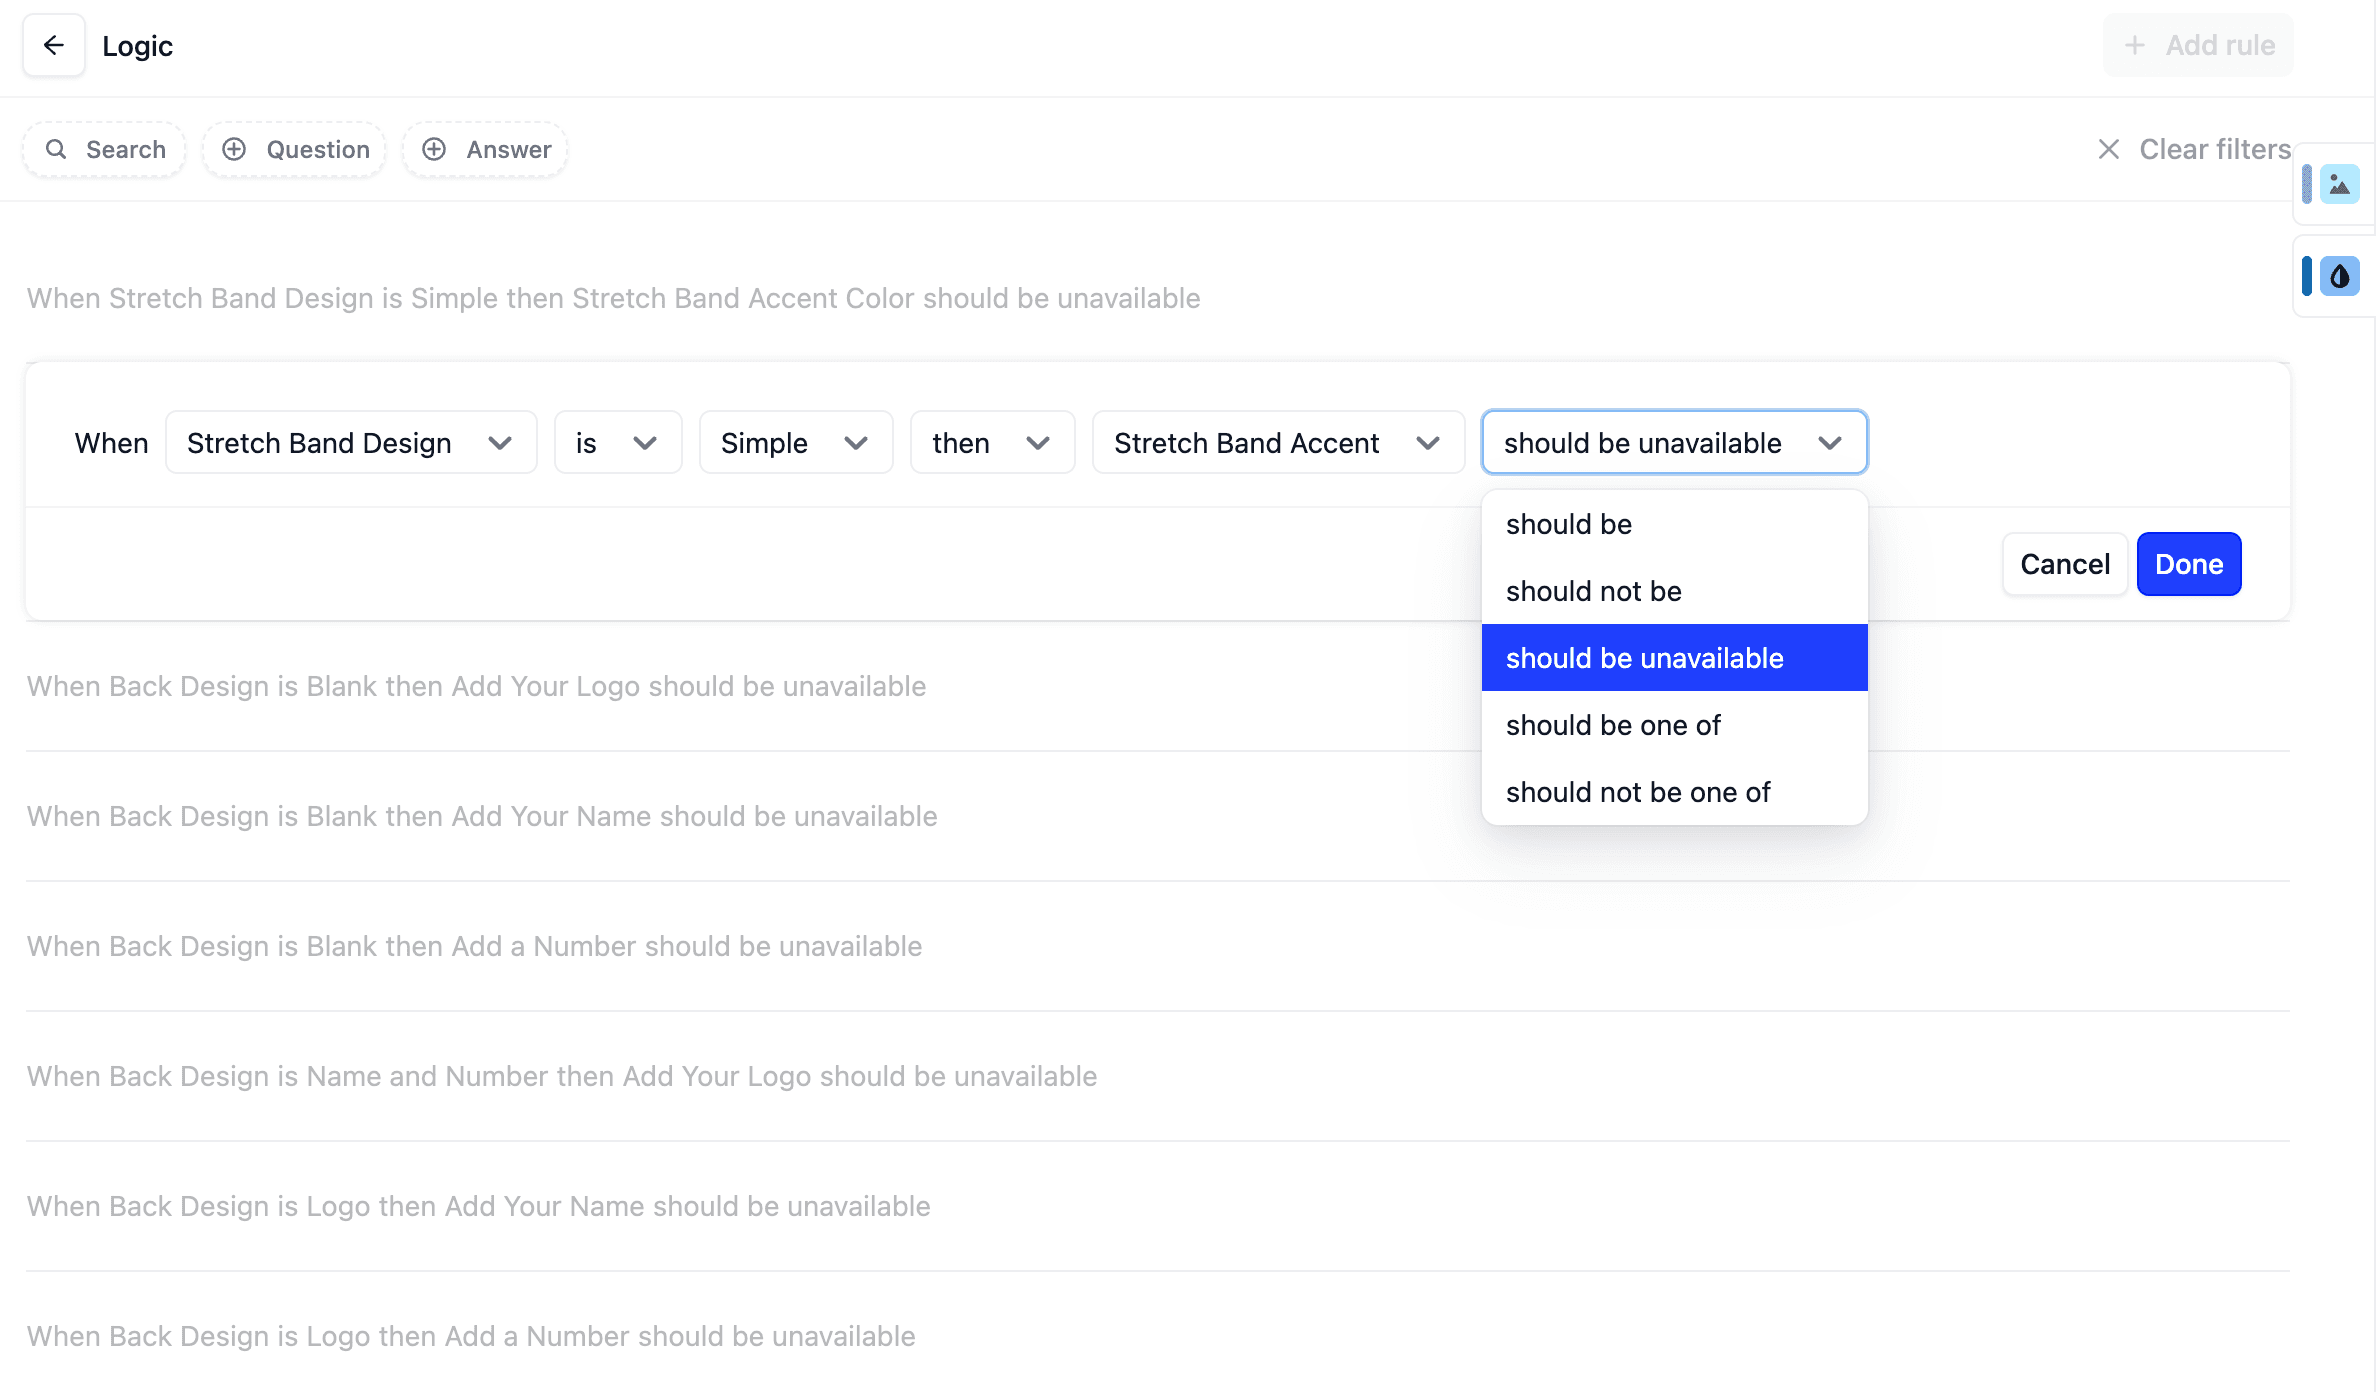Click the plus icon on Question filter

(x=234, y=150)
